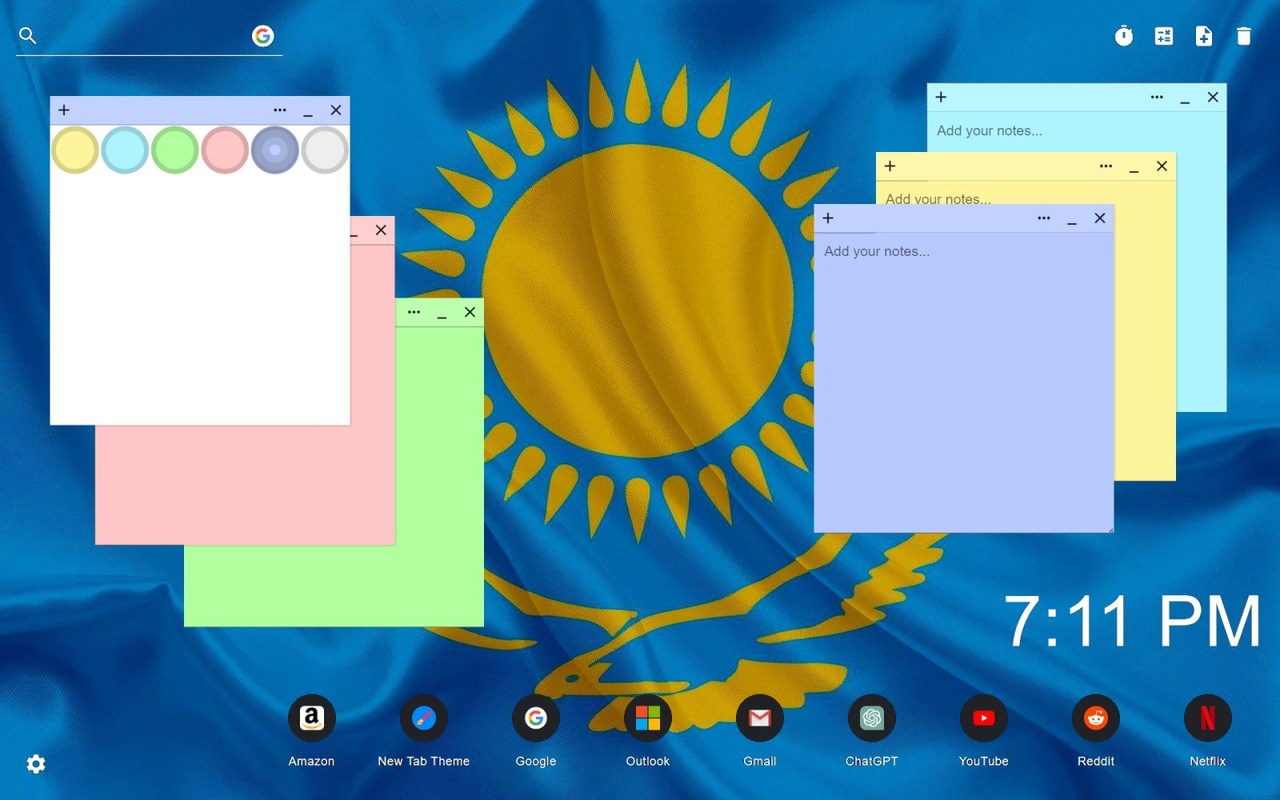Open the three-dots menu on the cyan note

(1157, 97)
